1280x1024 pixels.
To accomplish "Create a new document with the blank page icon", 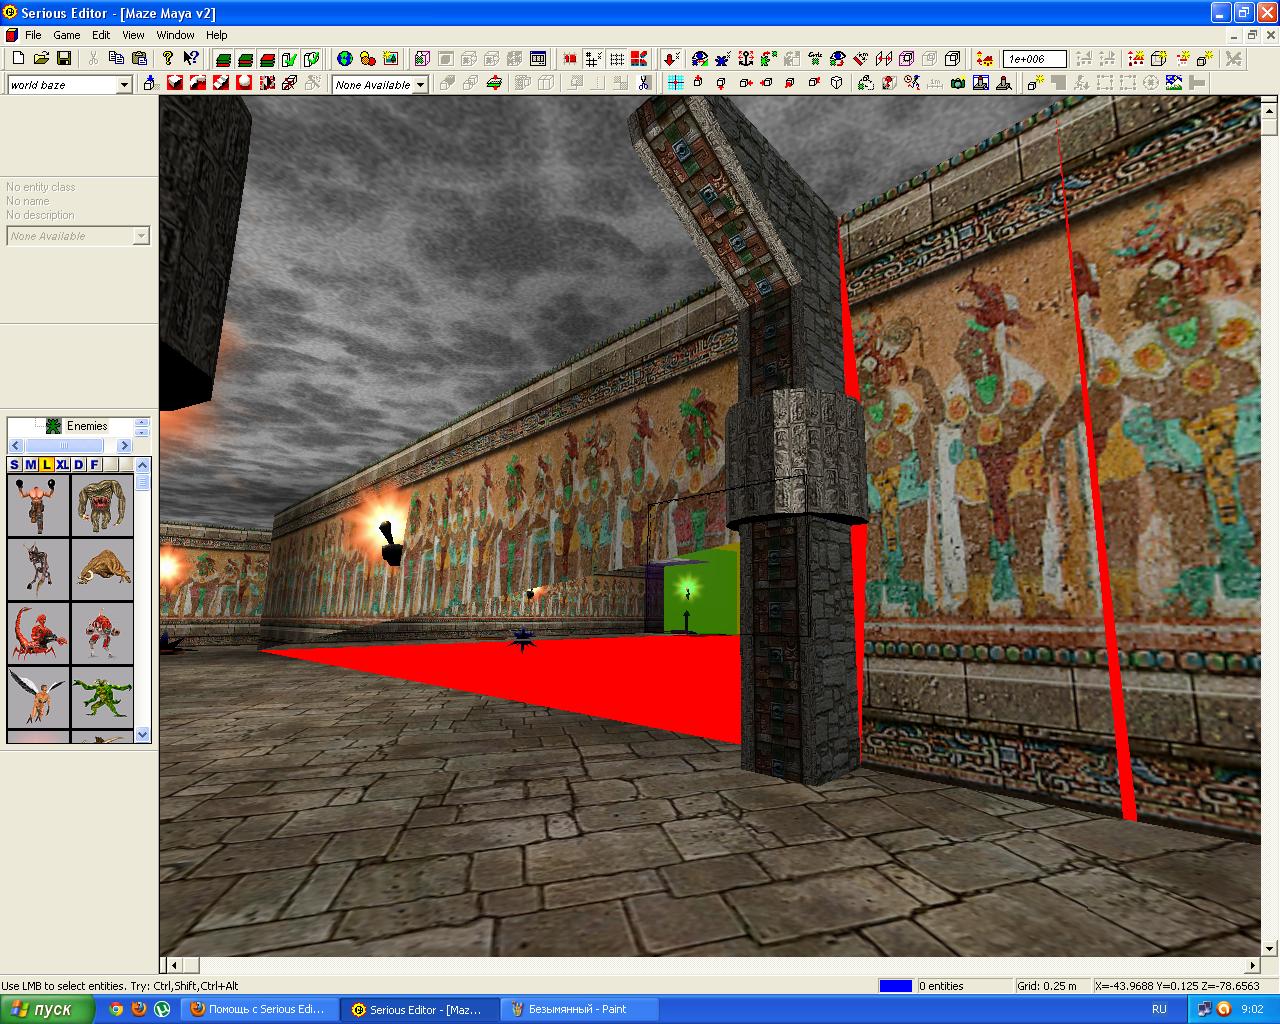I will pyautogui.click(x=18, y=59).
